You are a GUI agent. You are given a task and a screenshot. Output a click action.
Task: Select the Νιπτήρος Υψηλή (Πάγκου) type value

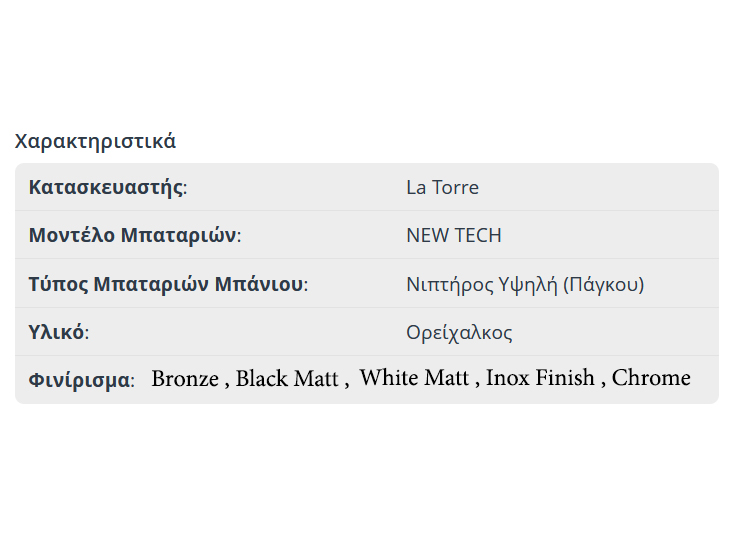[525, 284]
